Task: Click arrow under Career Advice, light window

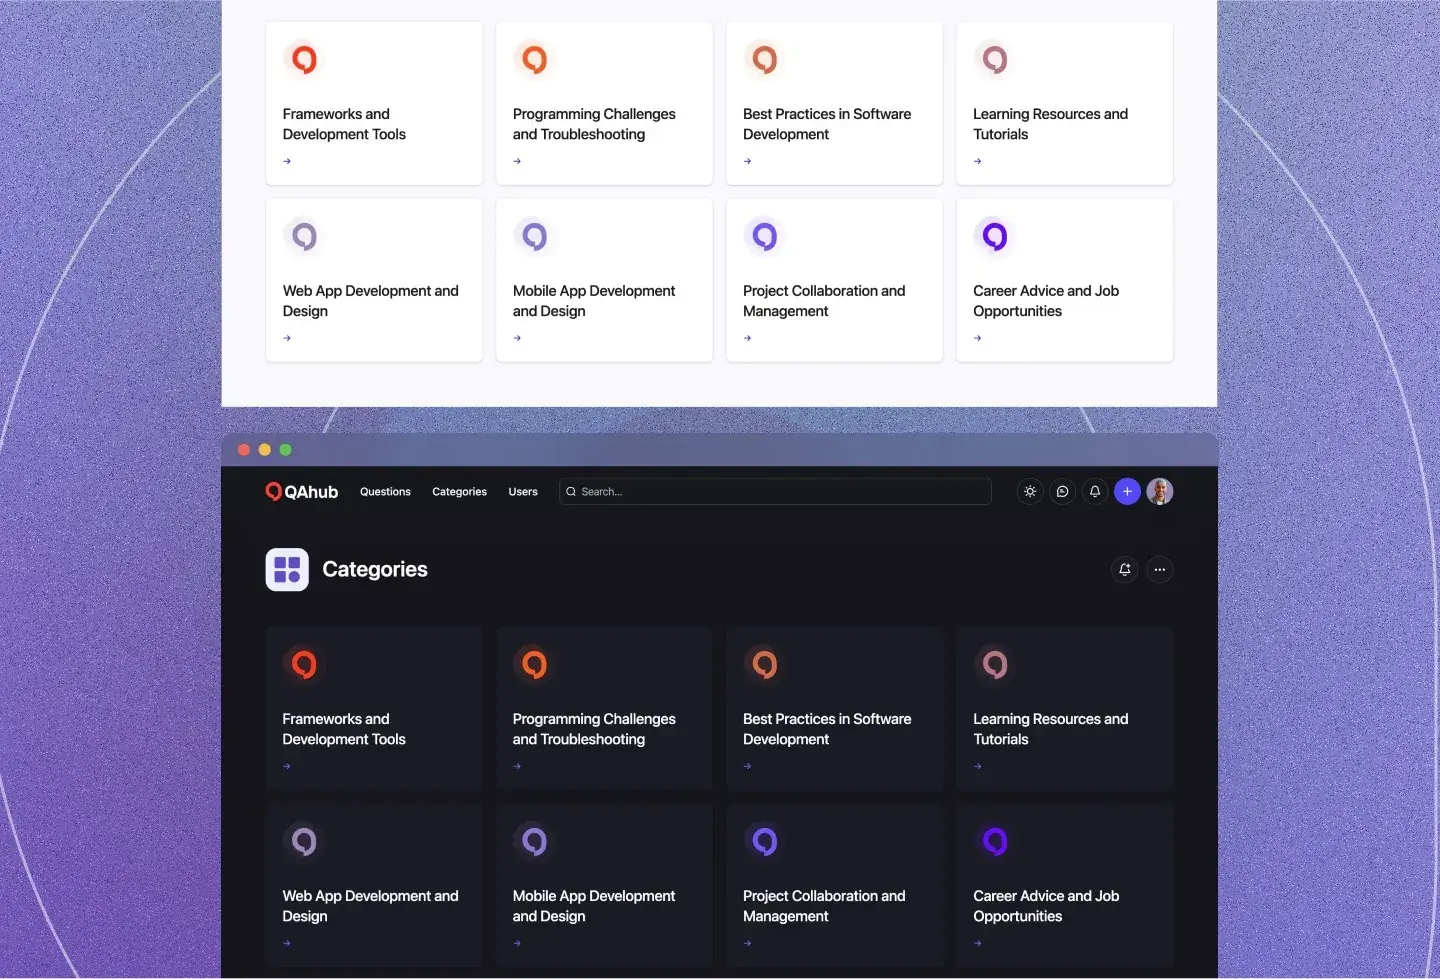Action: [x=977, y=338]
